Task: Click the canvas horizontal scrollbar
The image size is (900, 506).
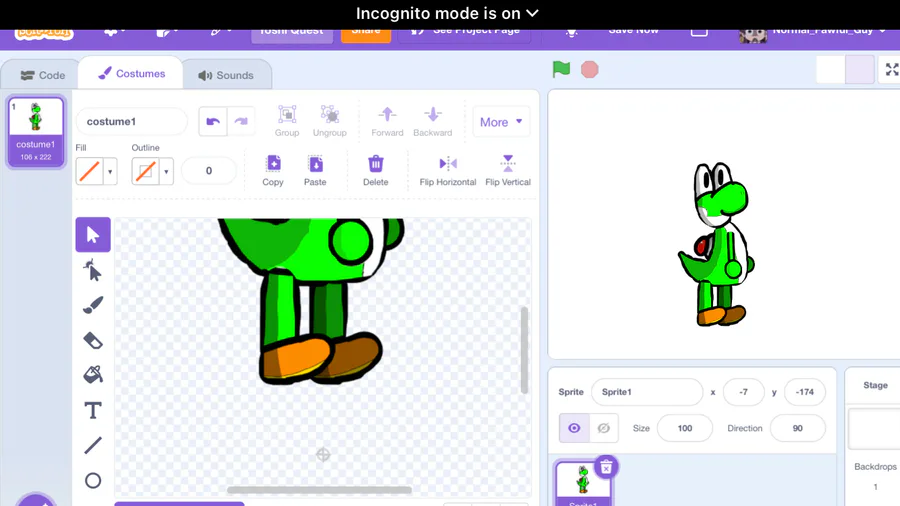Action: [x=319, y=490]
